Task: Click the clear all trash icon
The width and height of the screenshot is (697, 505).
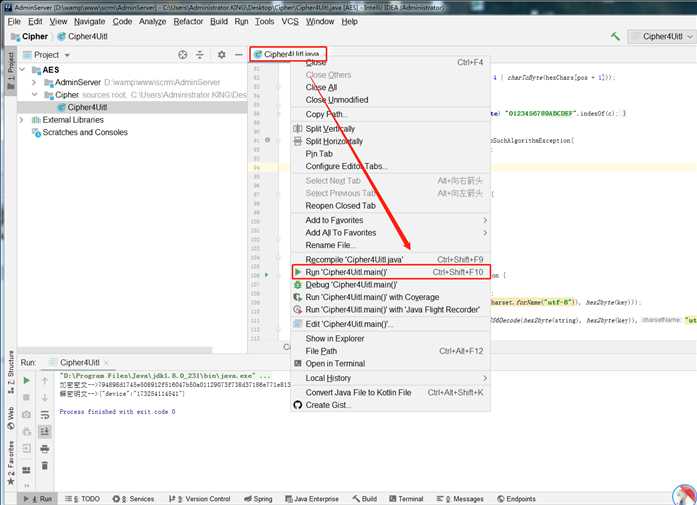Action: (x=44, y=465)
